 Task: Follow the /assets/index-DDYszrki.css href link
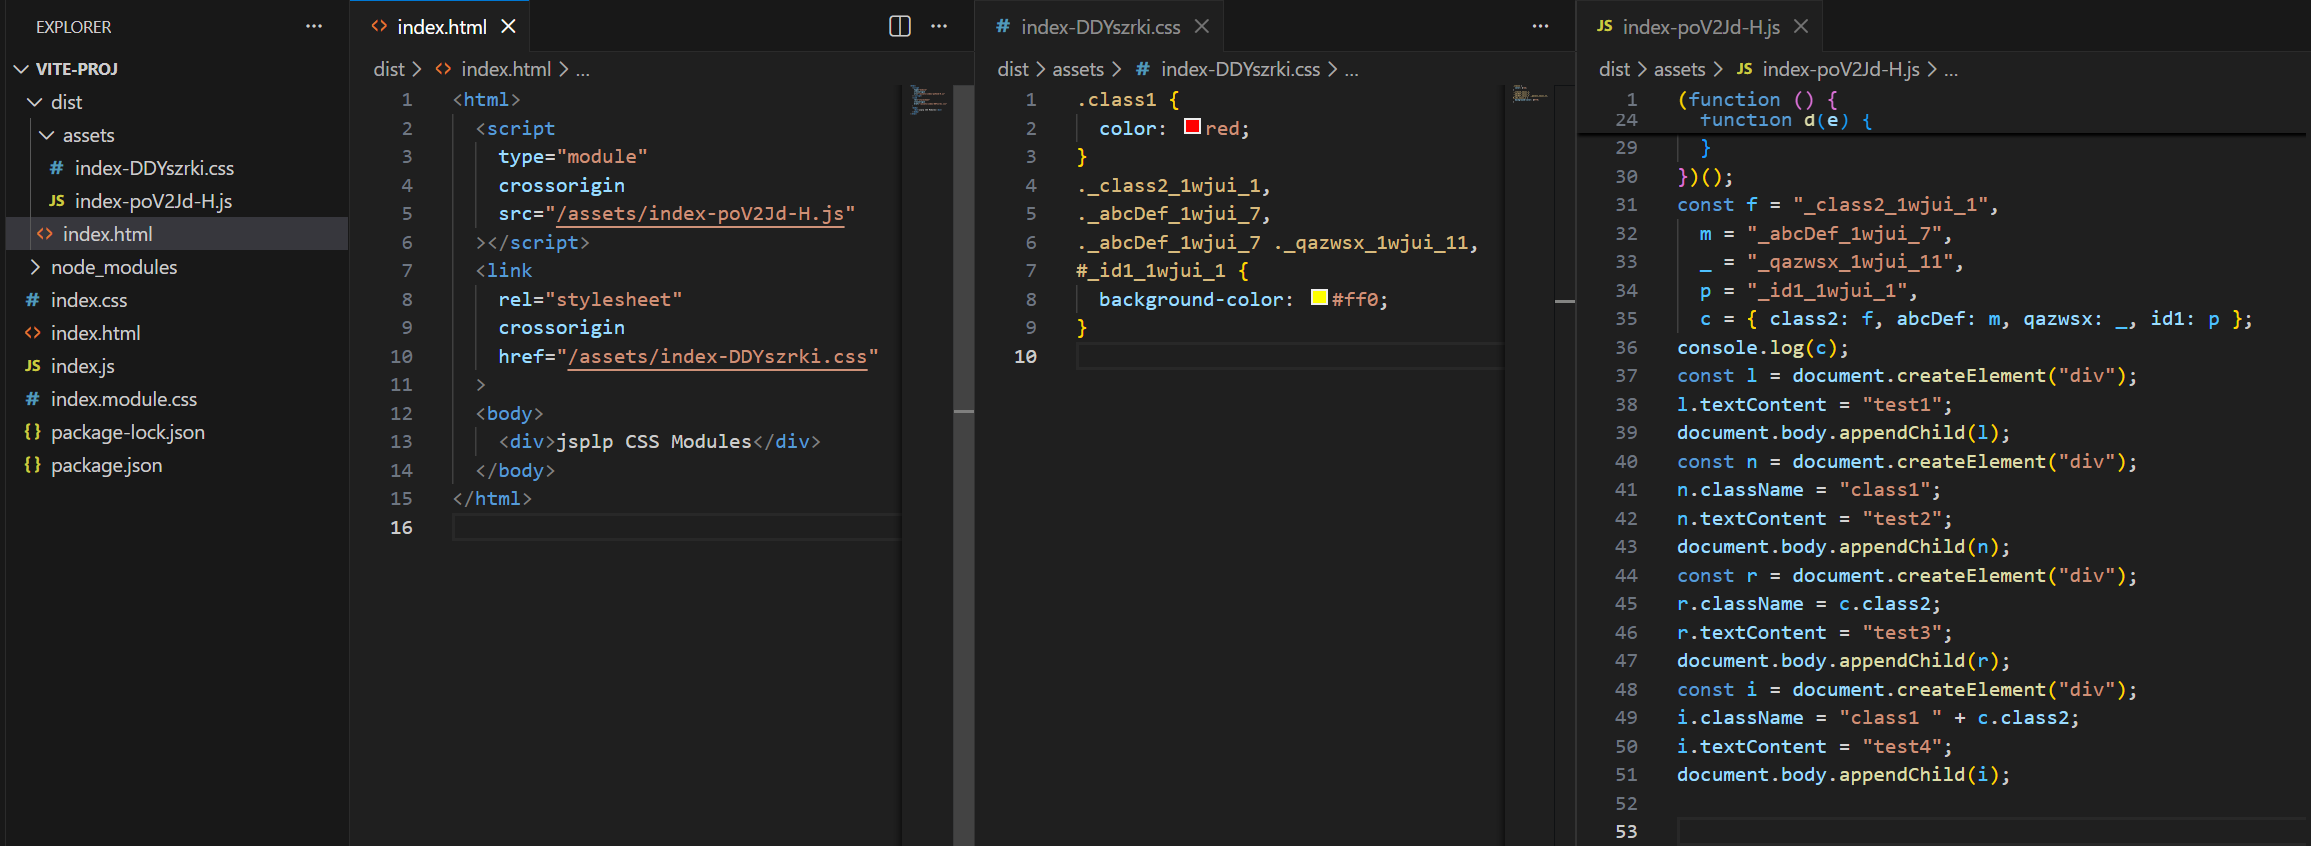[x=716, y=357]
